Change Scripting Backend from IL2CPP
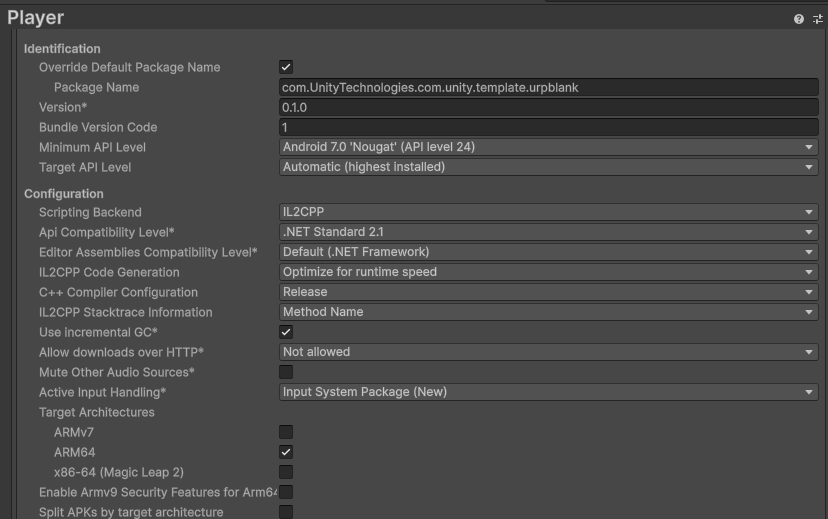 [x=549, y=212]
